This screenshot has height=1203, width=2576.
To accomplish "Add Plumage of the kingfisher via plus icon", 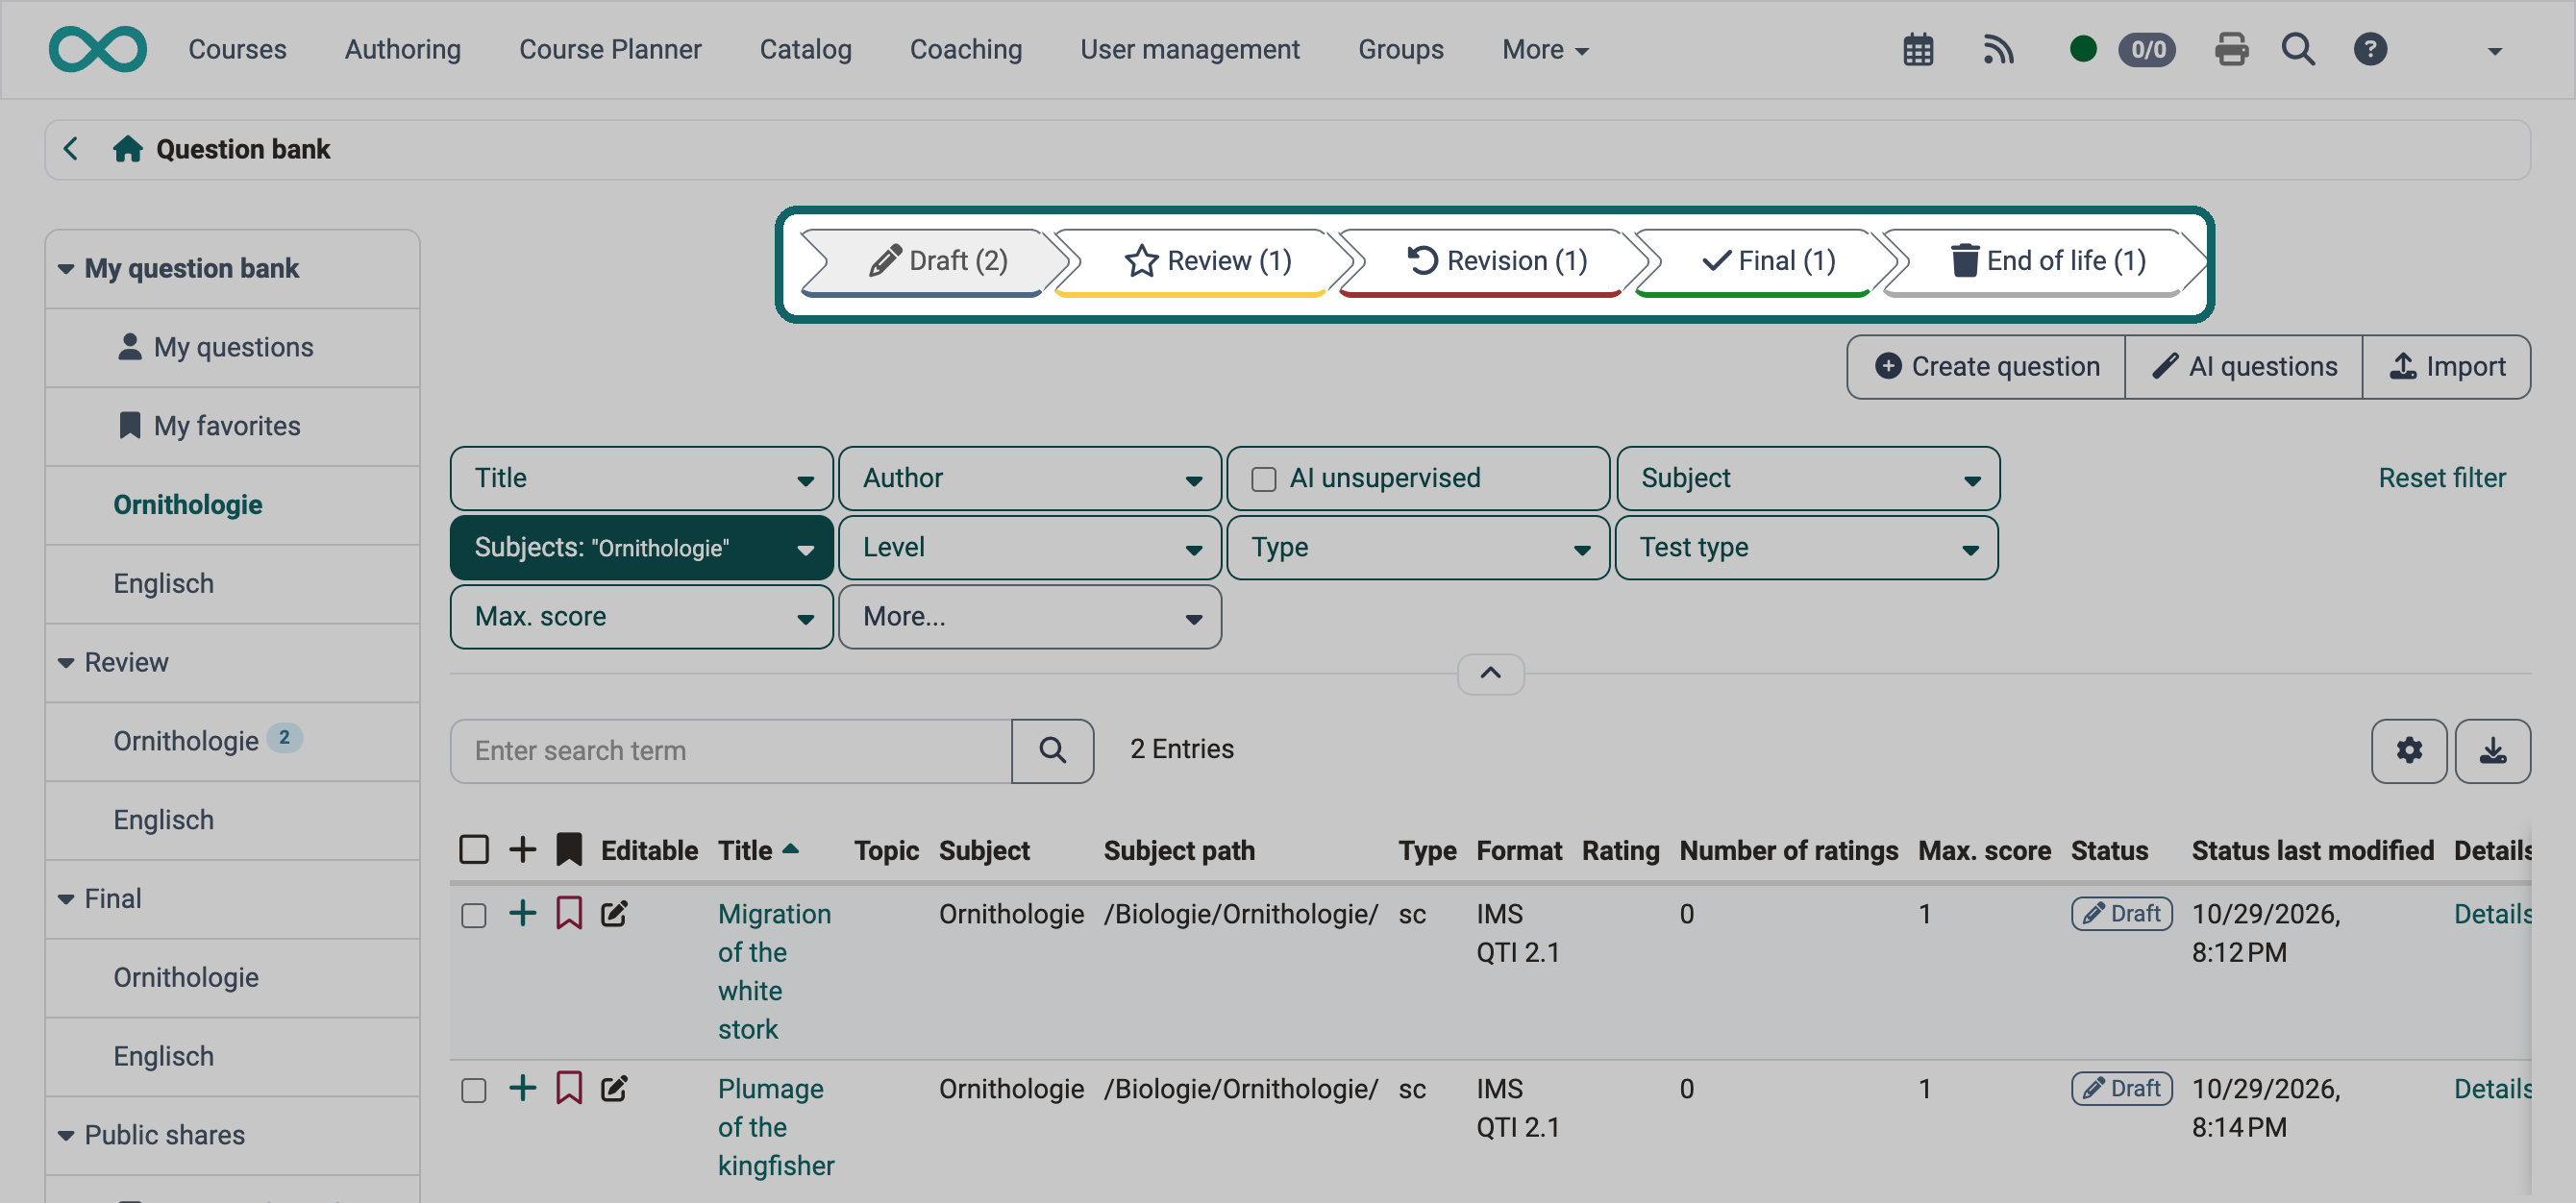I will pos(522,1089).
